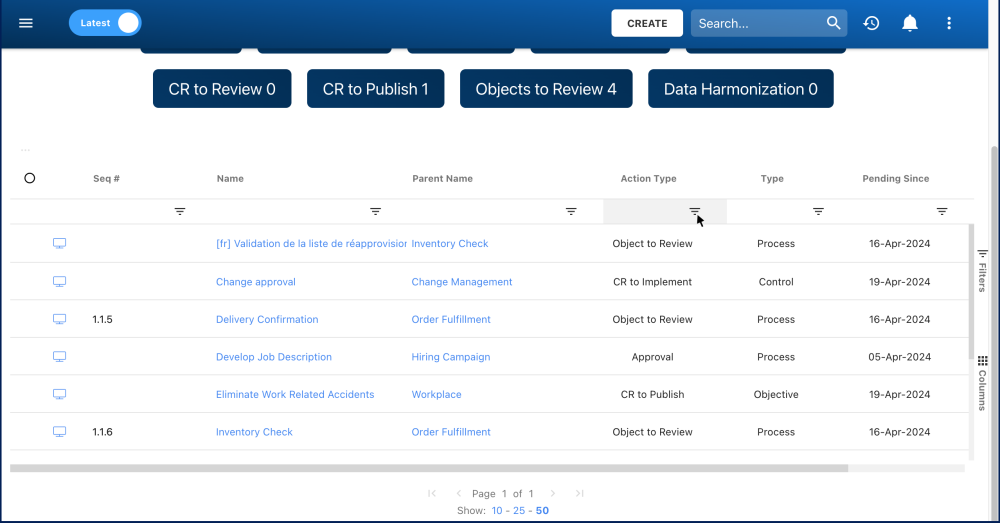Screen dimensions: 1000x523
Task: Click 05-Apr-2024 pending date
Action: [899, 357]
